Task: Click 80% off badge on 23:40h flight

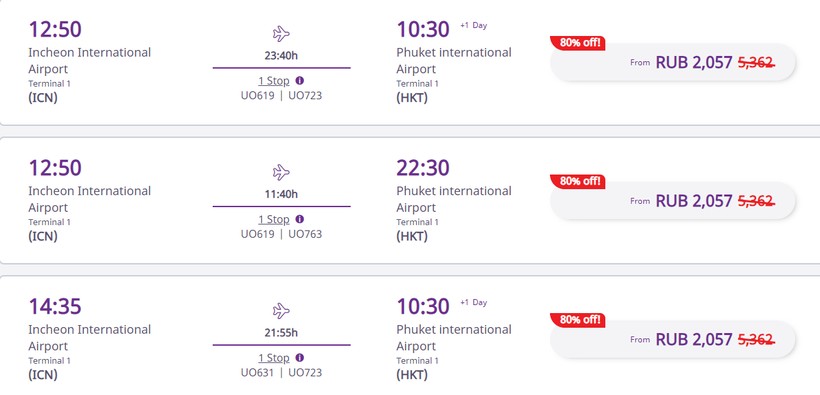Action: click(x=577, y=43)
